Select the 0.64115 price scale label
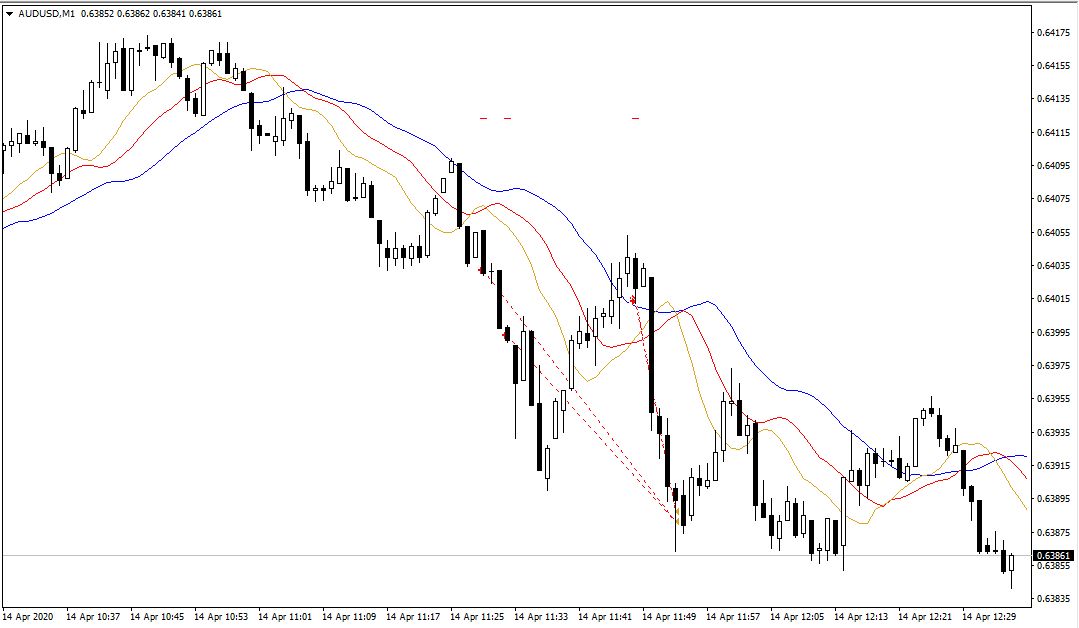This screenshot has width=1079, height=628. [x=1053, y=132]
